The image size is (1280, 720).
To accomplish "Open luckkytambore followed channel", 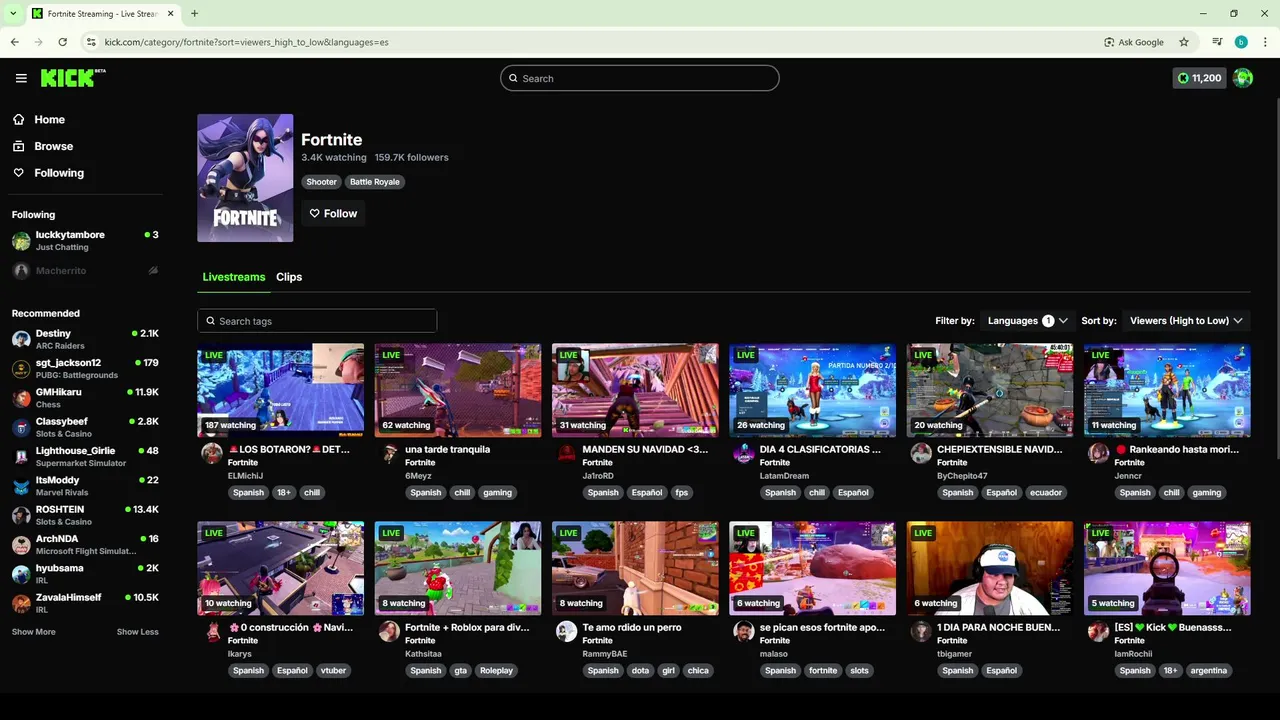I will coord(85,241).
